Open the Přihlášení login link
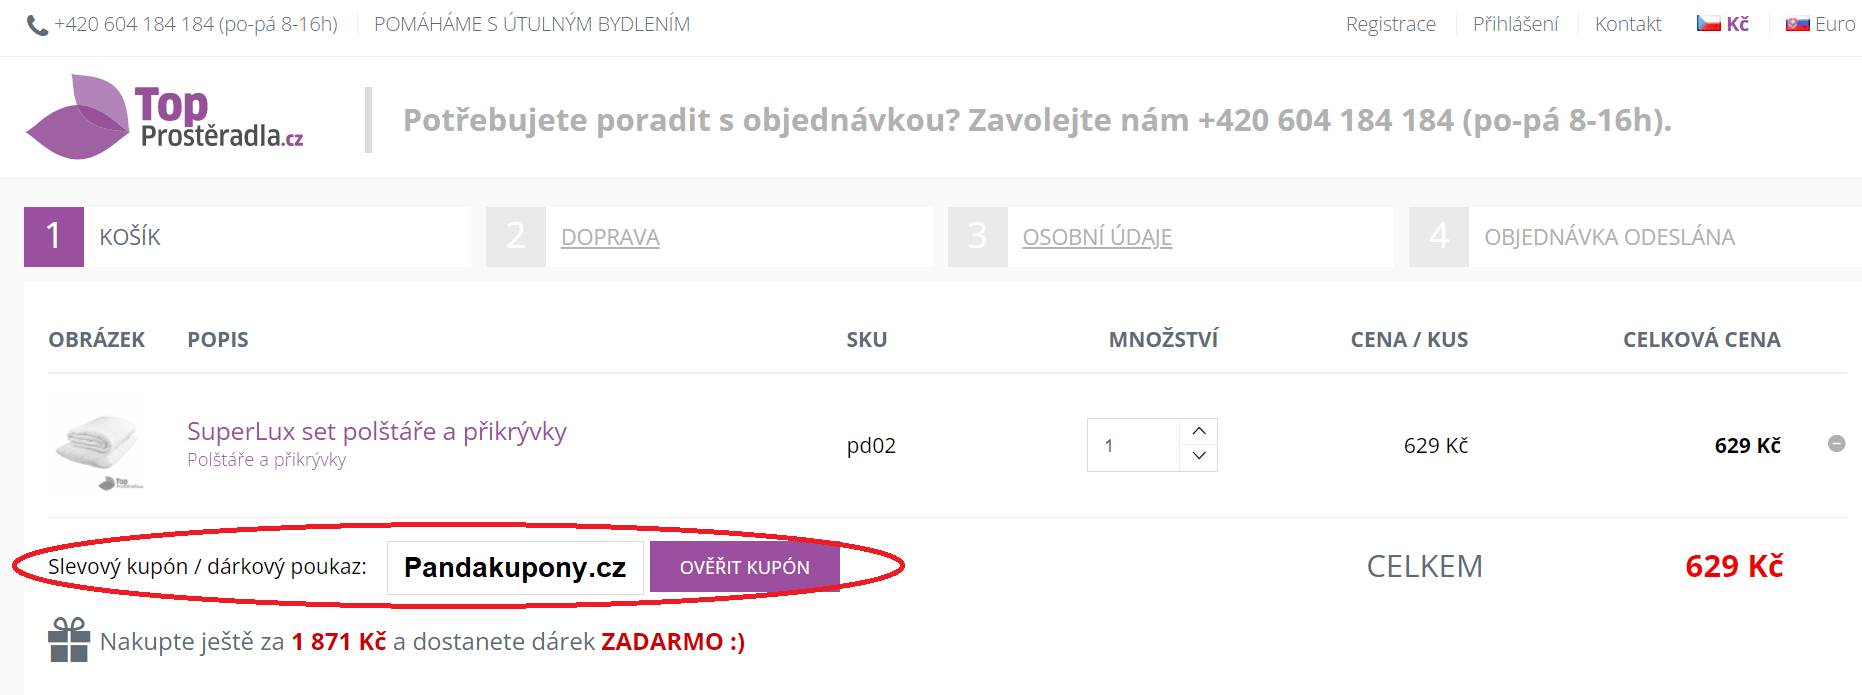The height and width of the screenshot is (695, 1862). 1515,24
